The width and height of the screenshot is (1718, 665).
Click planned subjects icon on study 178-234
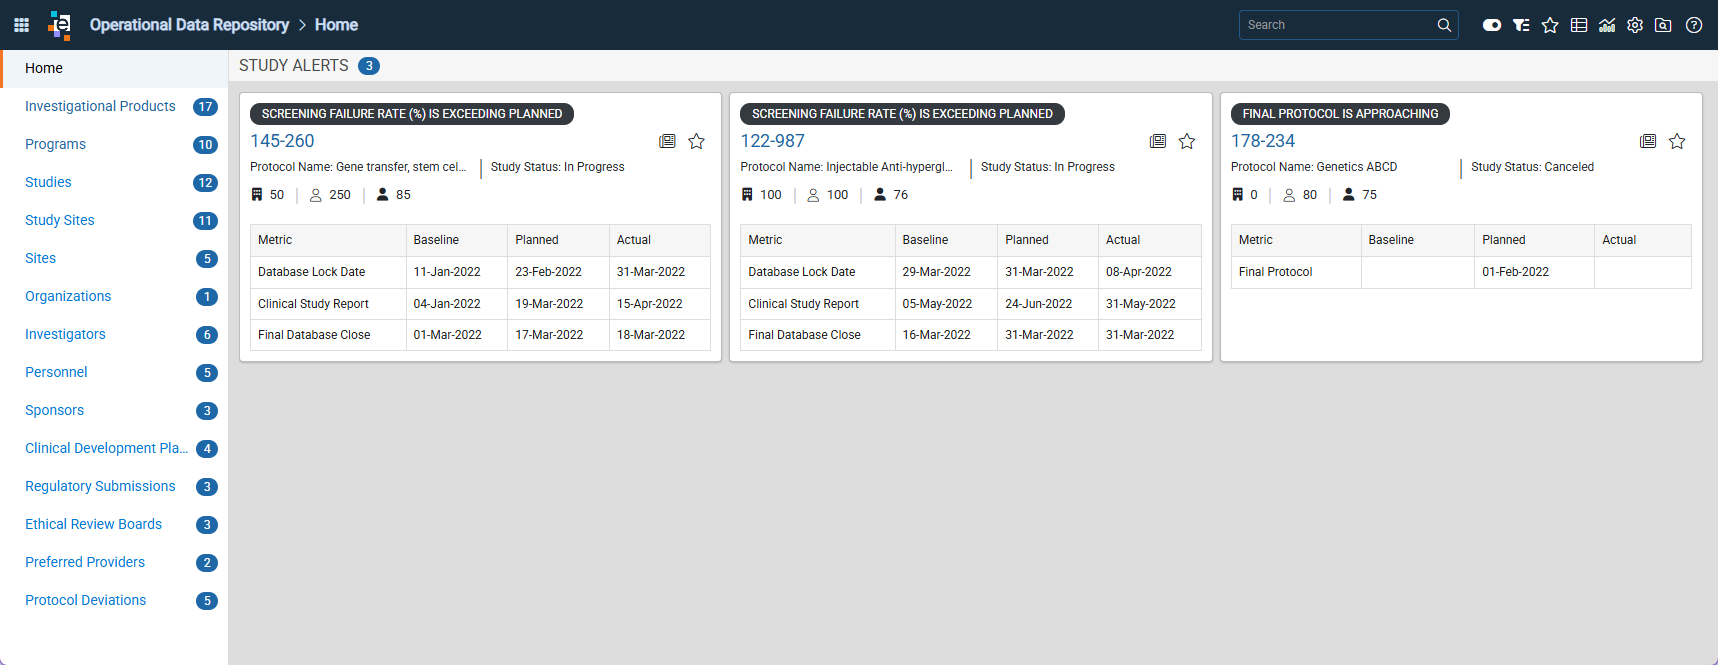tap(1289, 195)
